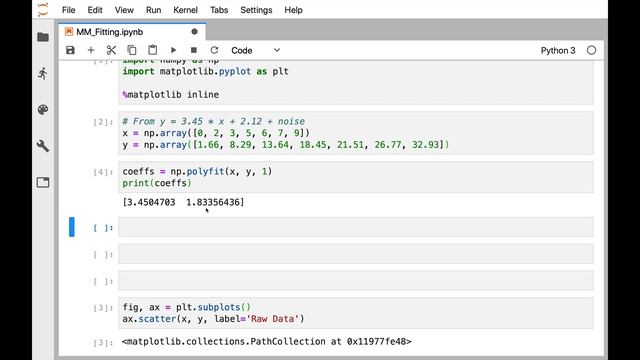
Task: Click the [2]: cell prompt
Action: click(103, 122)
